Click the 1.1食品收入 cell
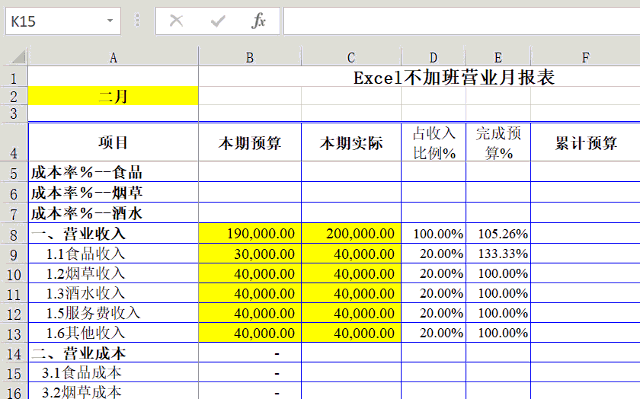The width and height of the screenshot is (640, 399). tap(113, 254)
